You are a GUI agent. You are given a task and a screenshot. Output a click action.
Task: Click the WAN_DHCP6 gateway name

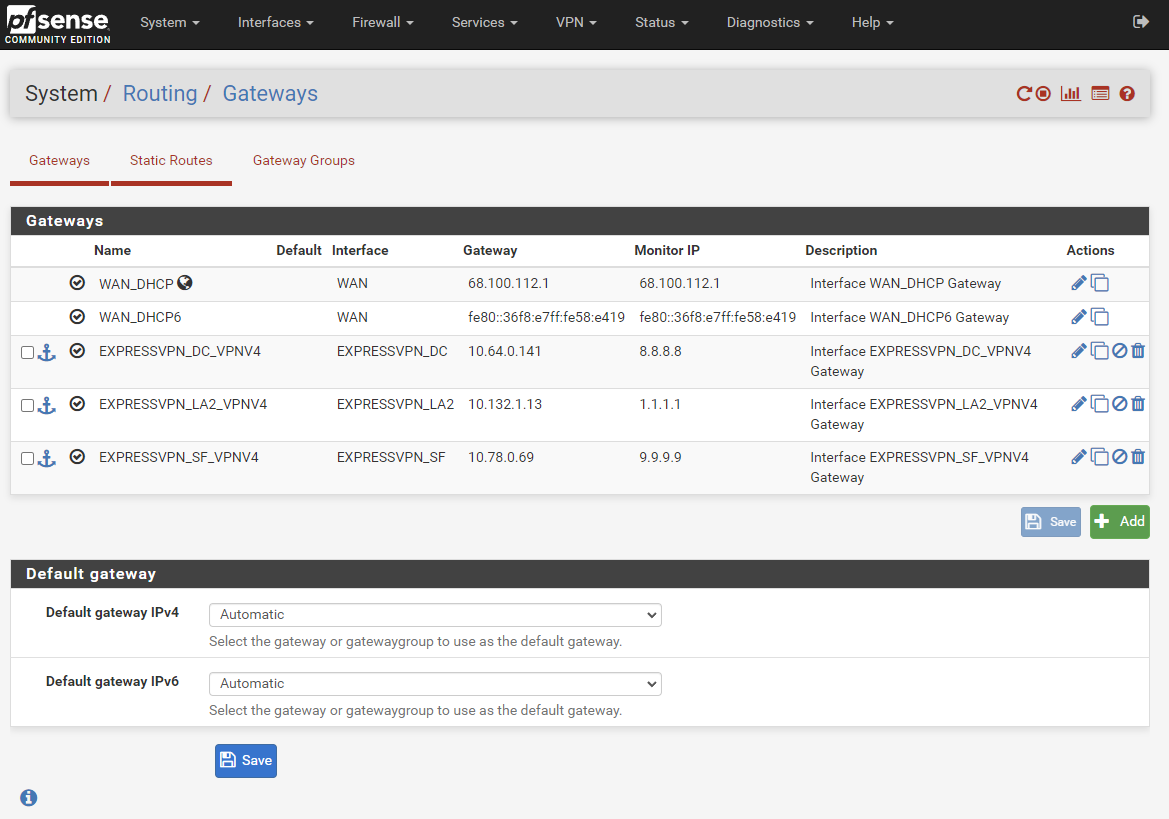click(140, 317)
